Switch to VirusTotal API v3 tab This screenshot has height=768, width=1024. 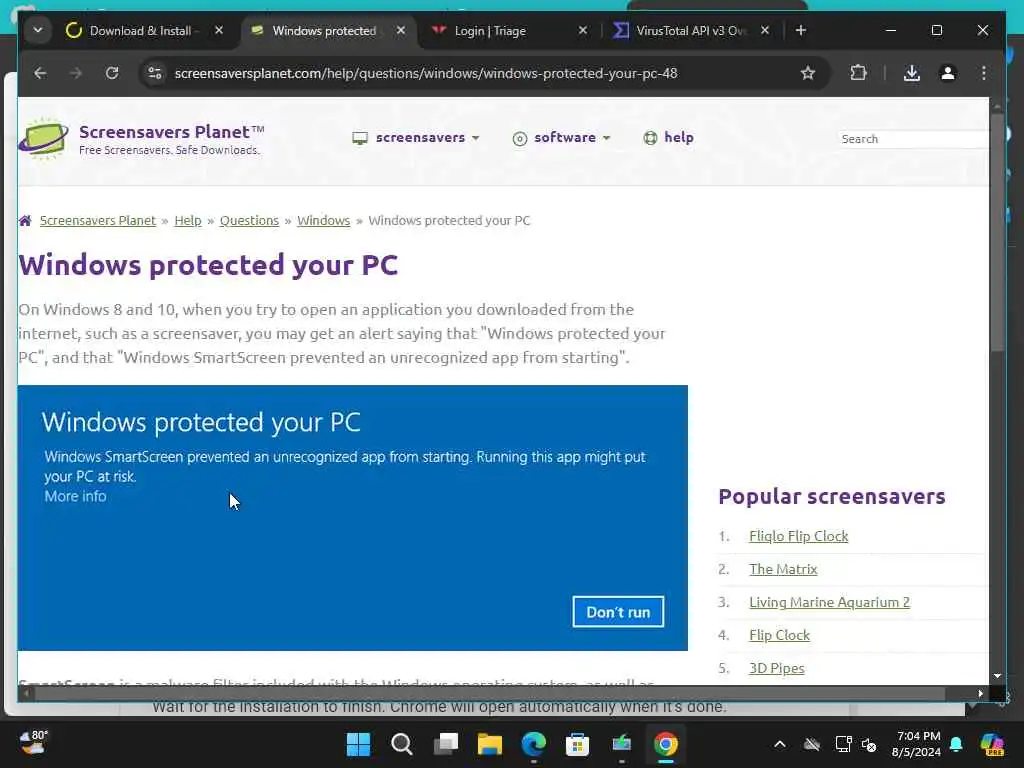click(x=691, y=31)
